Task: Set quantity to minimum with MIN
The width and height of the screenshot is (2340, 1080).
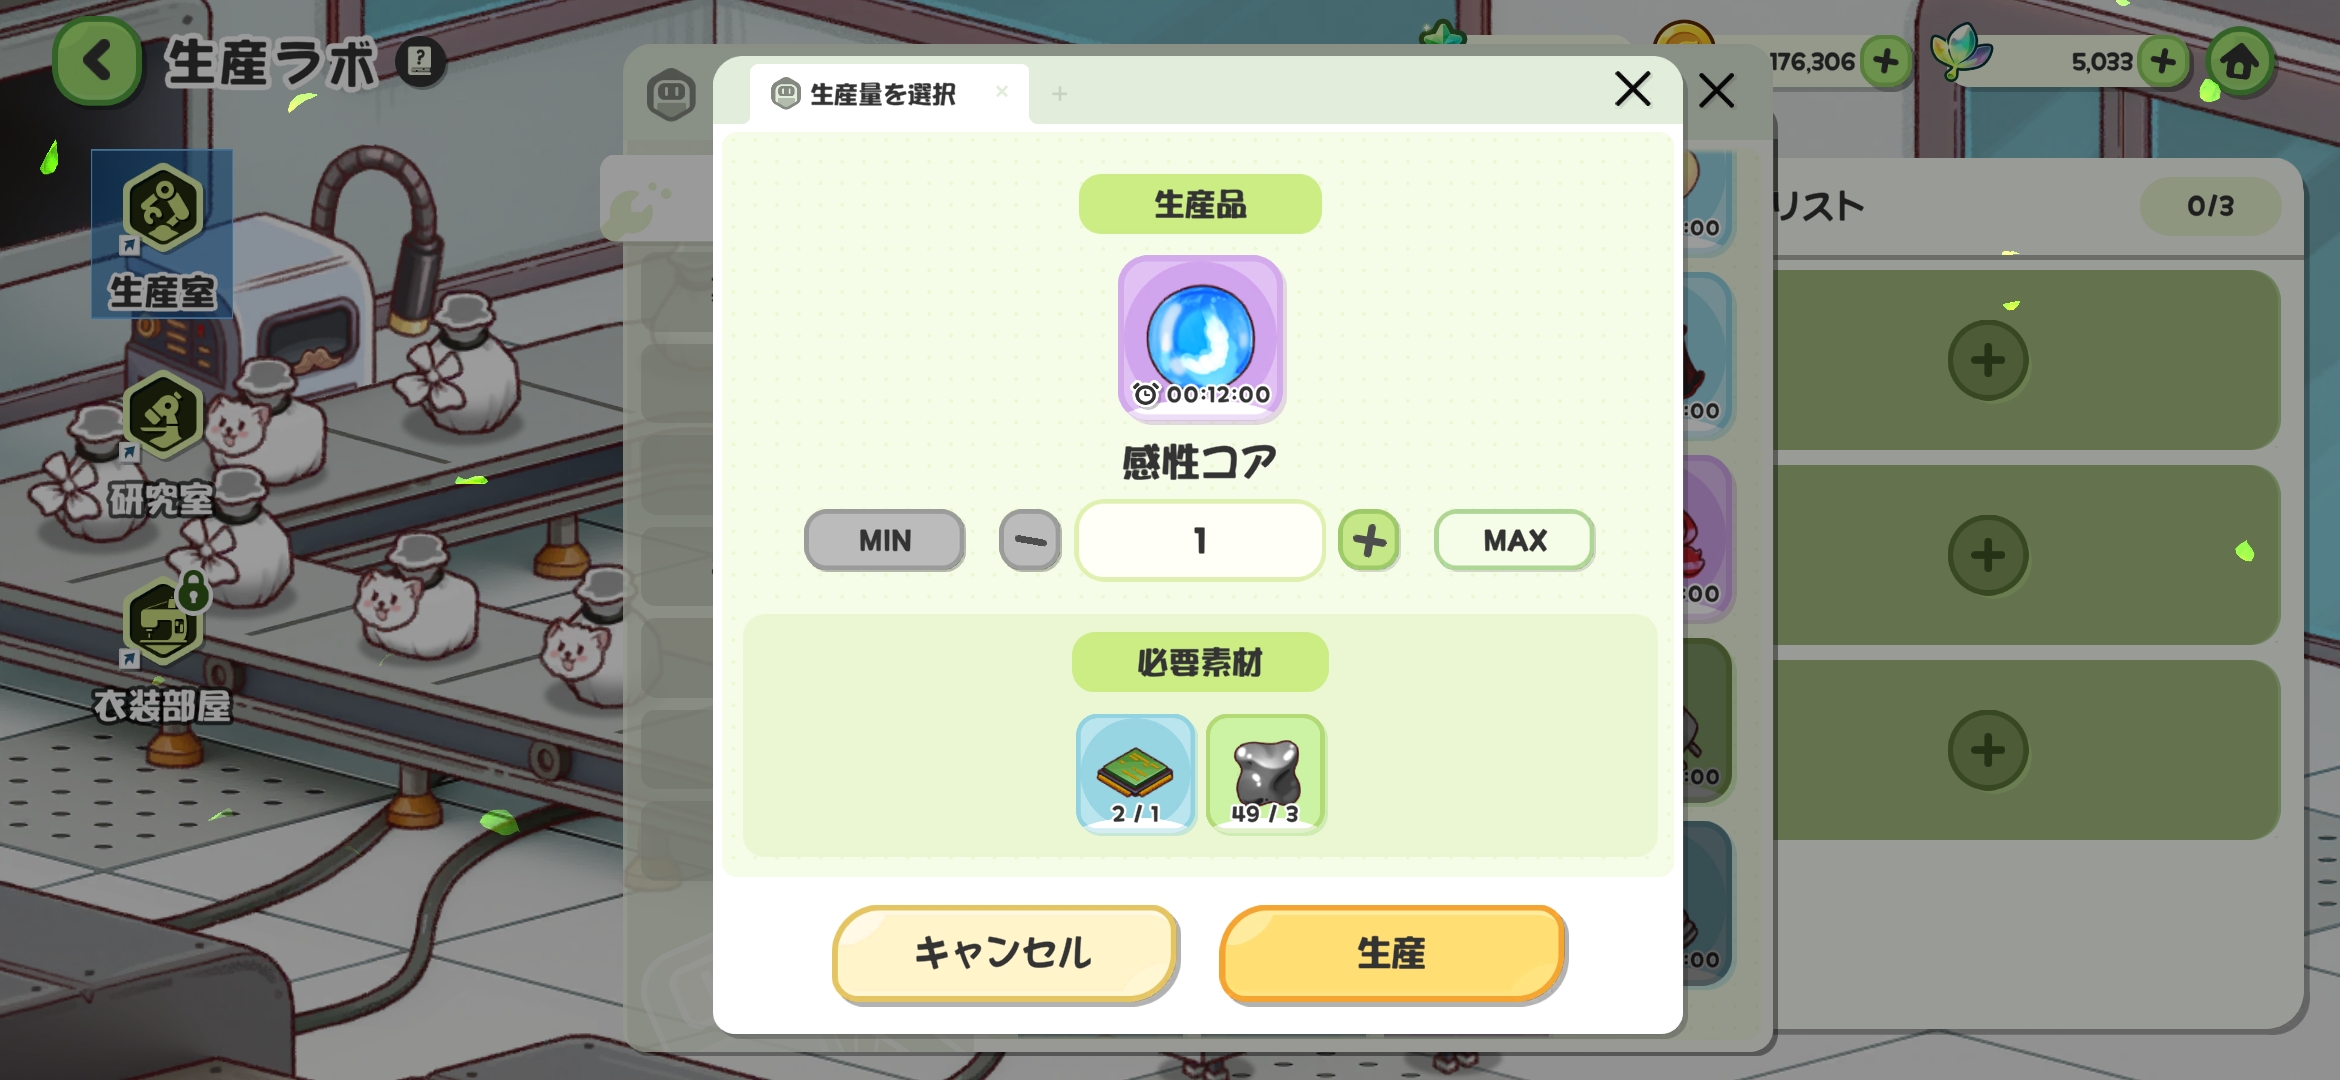Action: pos(884,540)
